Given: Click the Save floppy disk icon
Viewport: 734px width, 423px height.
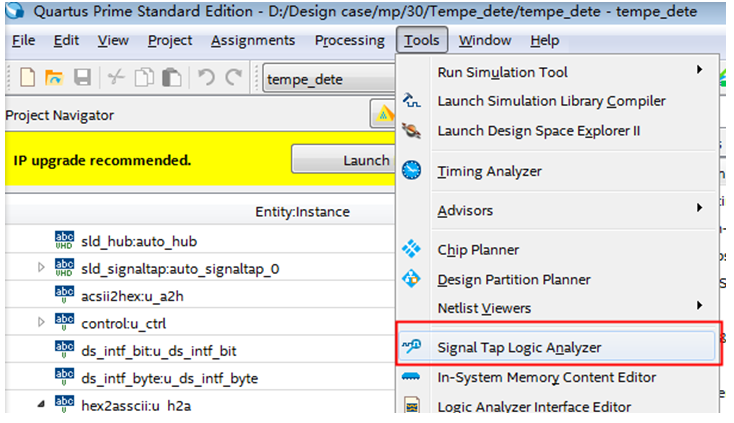Looking at the screenshot, I should click(82, 77).
